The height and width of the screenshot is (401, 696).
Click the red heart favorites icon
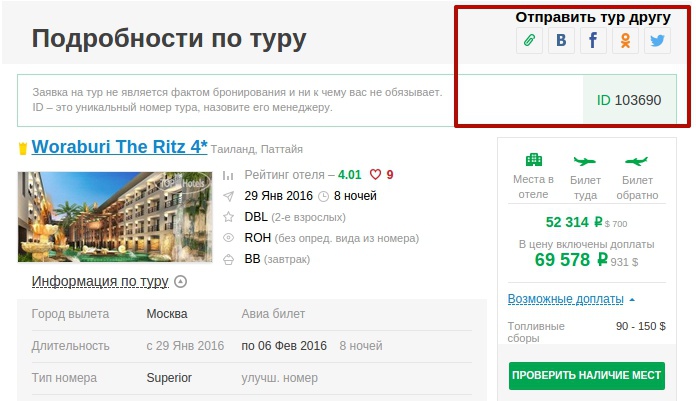(x=376, y=175)
